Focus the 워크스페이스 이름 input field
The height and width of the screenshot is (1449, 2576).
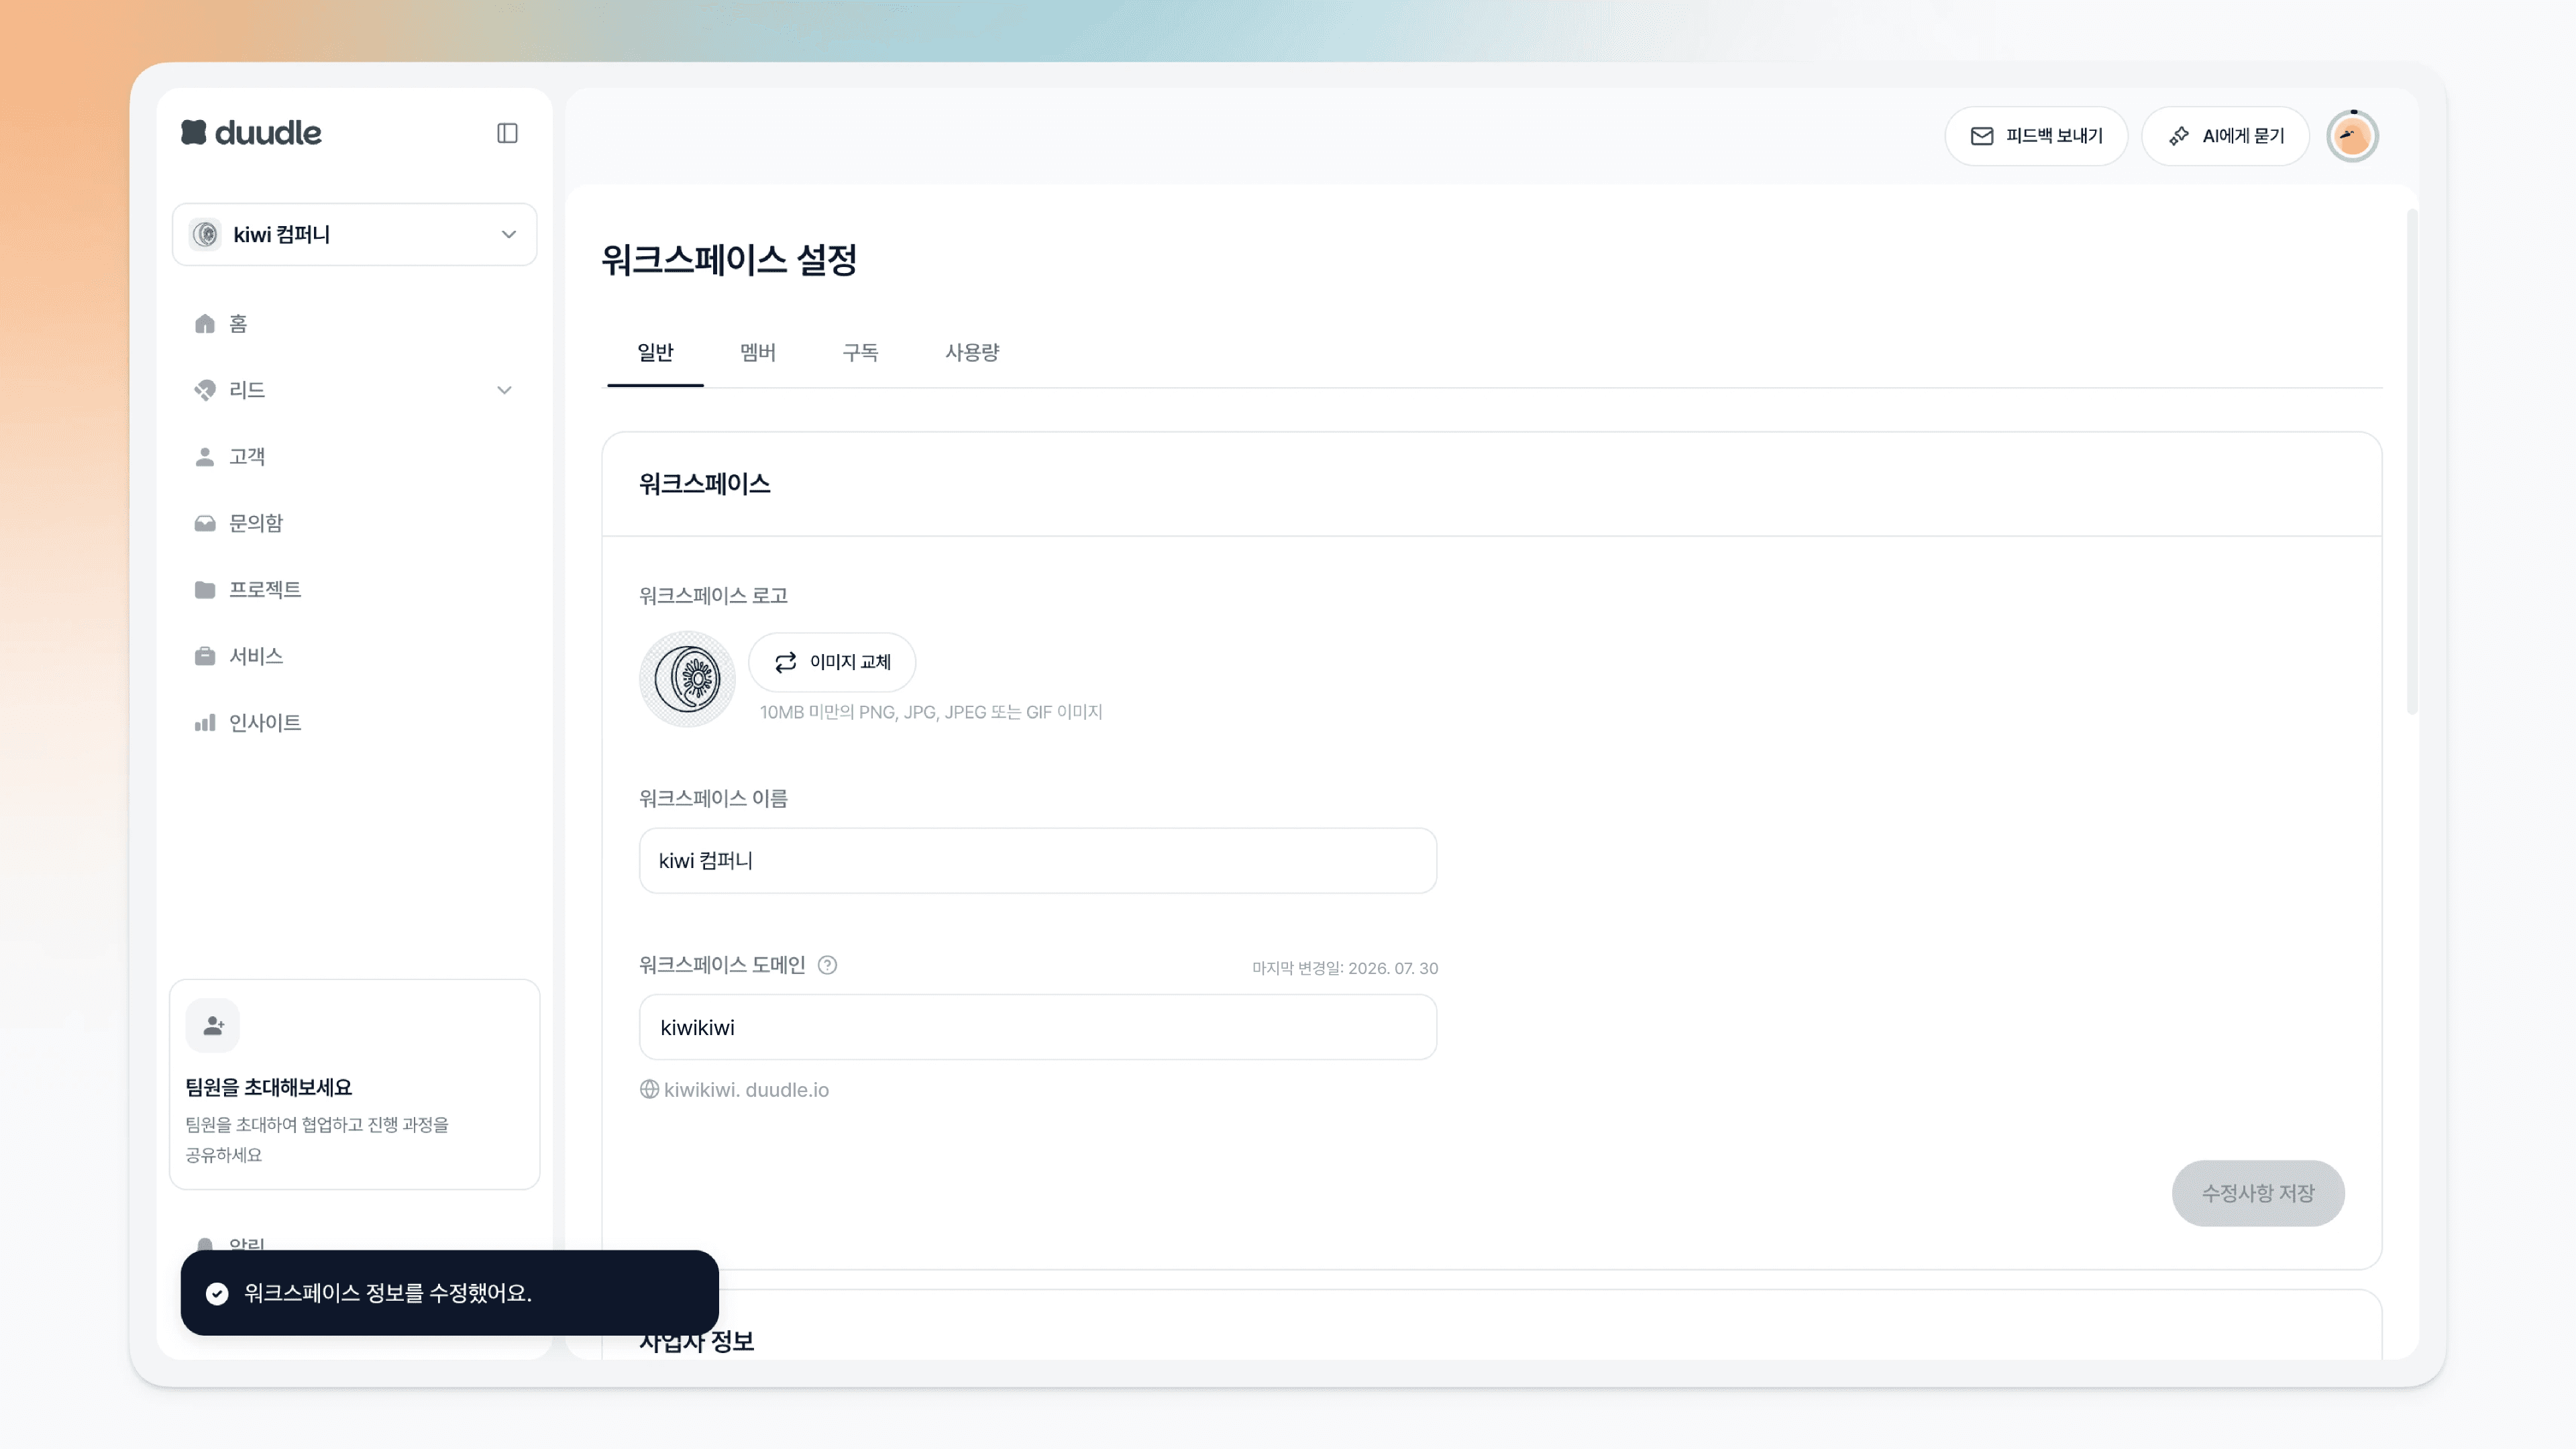(x=1038, y=860)
